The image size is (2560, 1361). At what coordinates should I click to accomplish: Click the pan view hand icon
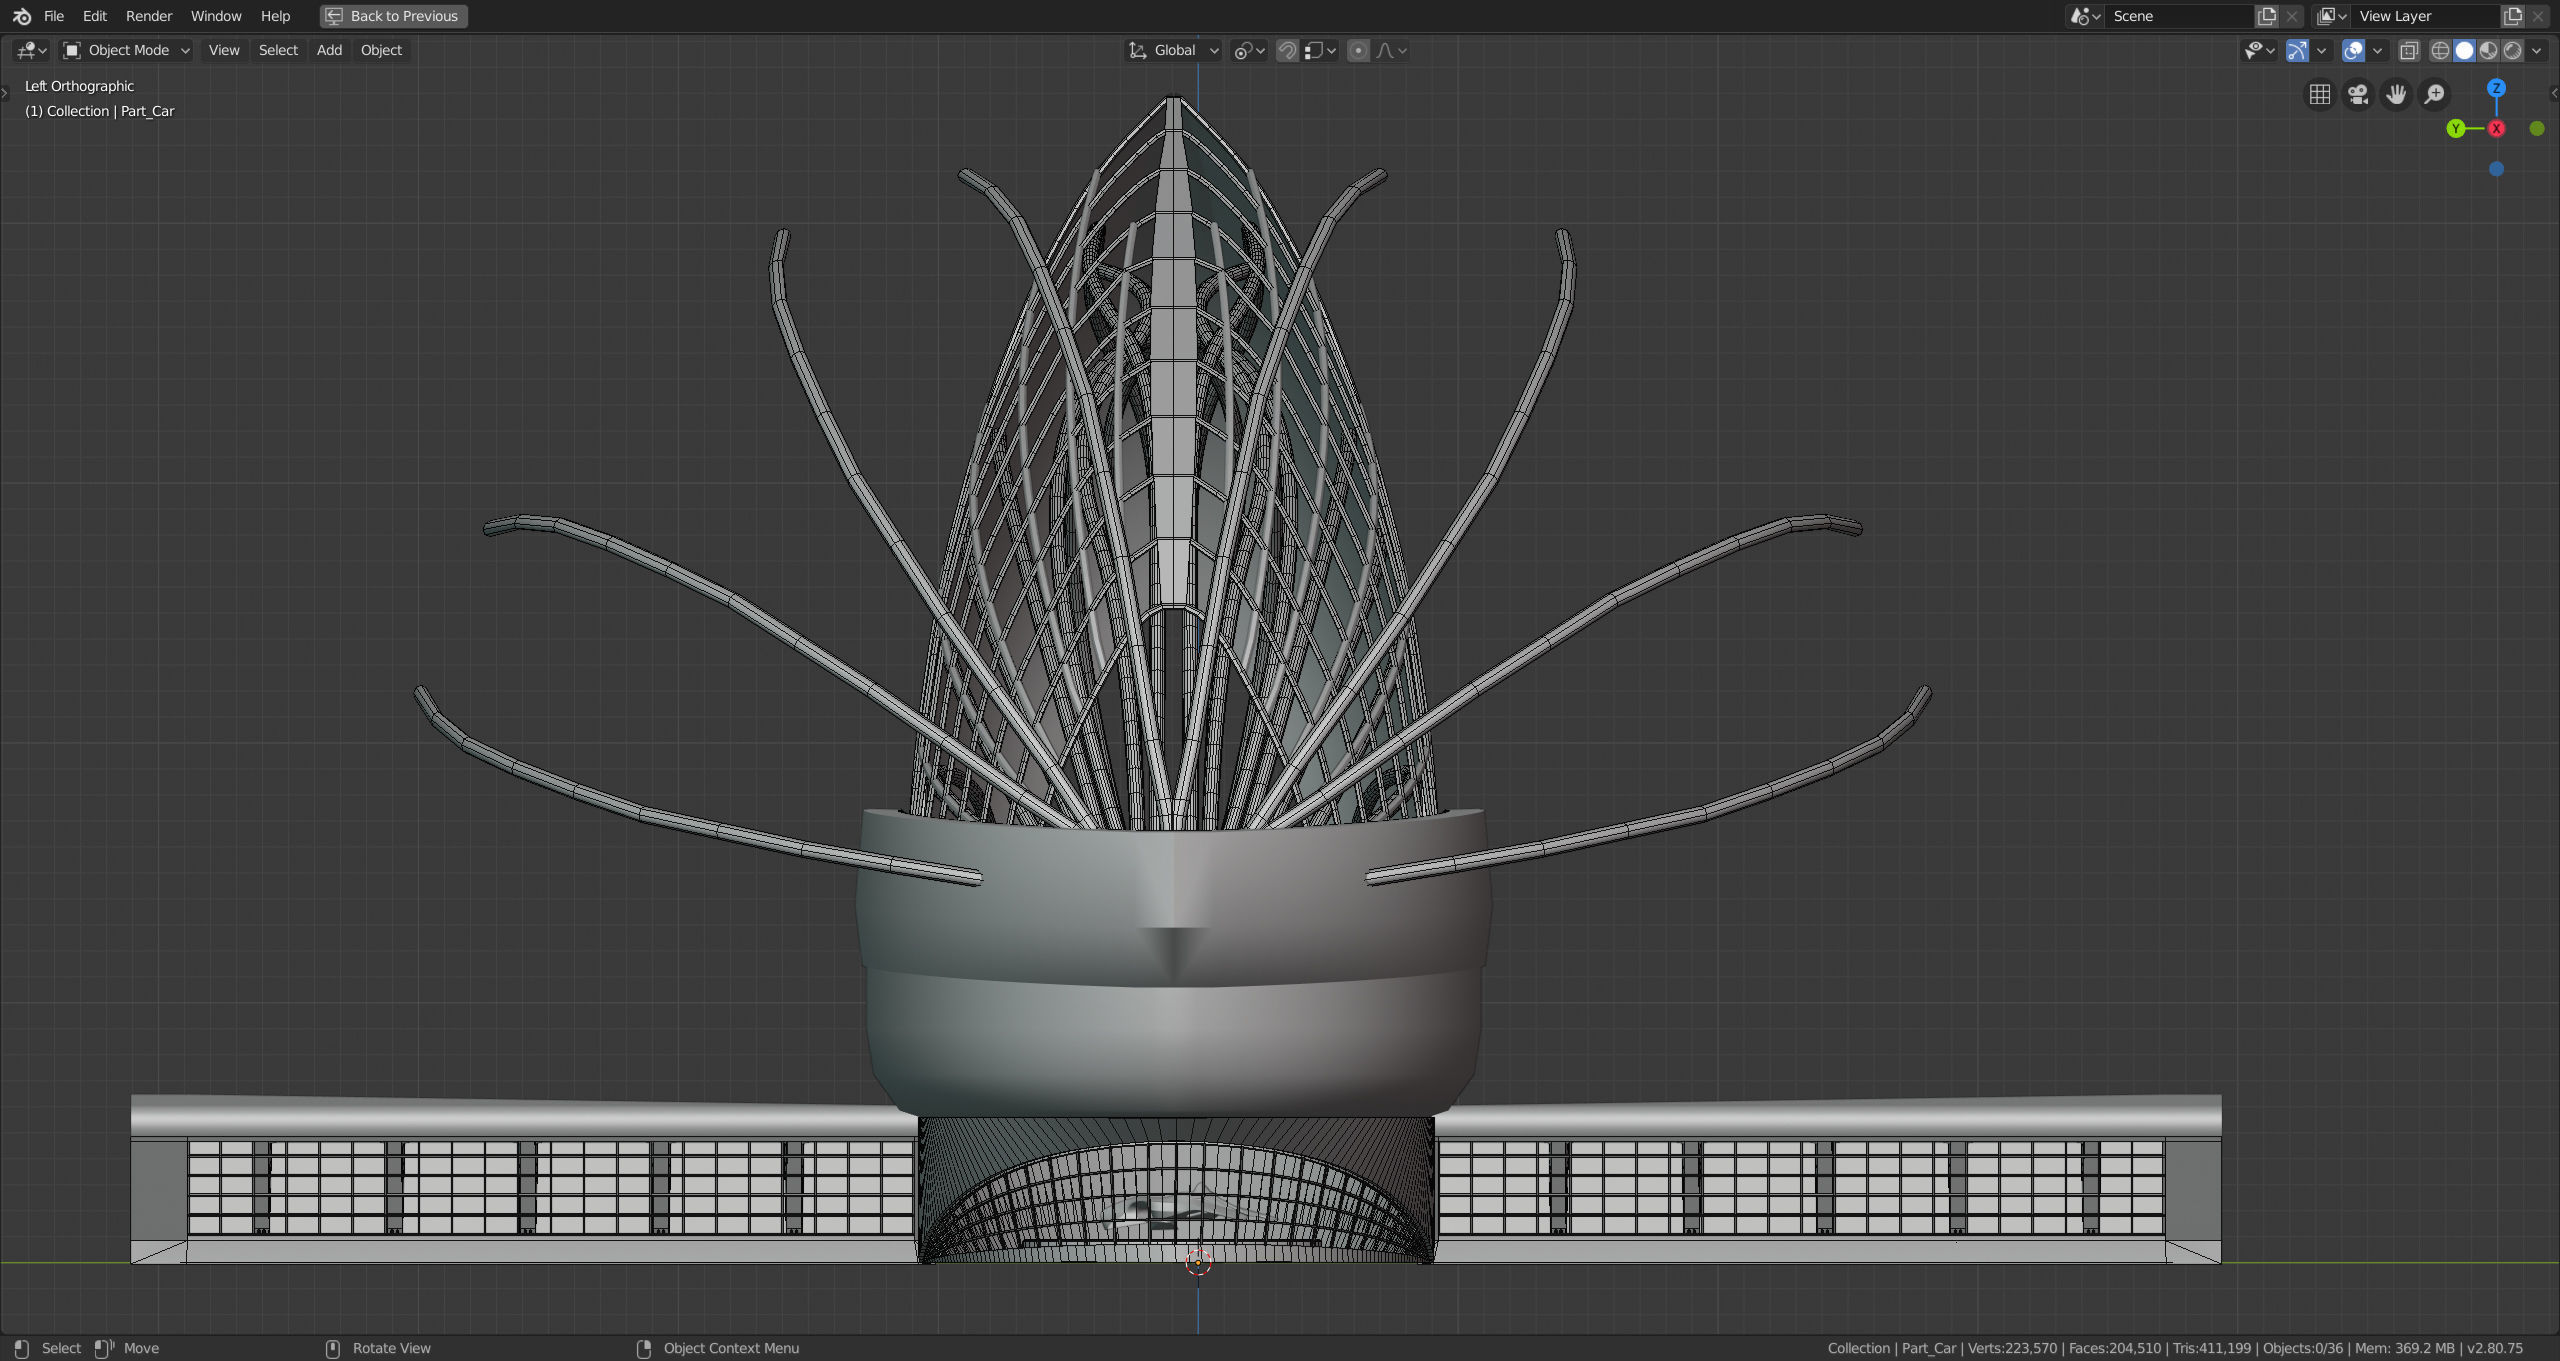(x=2396, y=94)
